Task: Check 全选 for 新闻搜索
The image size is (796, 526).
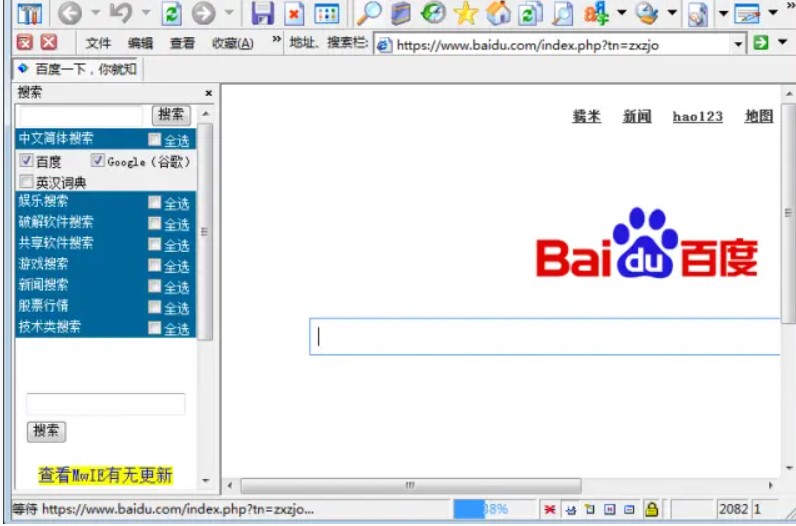Action: (x=154, y=286)
